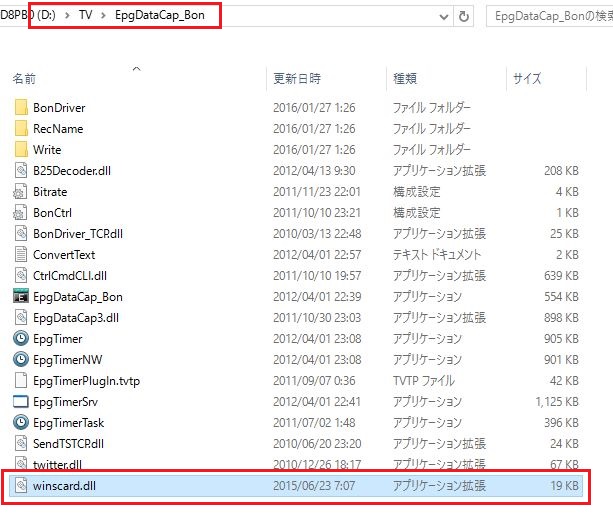Expand chevron after TV in path
Image resolution: width=613 pixels, height=516 pixels.
click(104, 16)
